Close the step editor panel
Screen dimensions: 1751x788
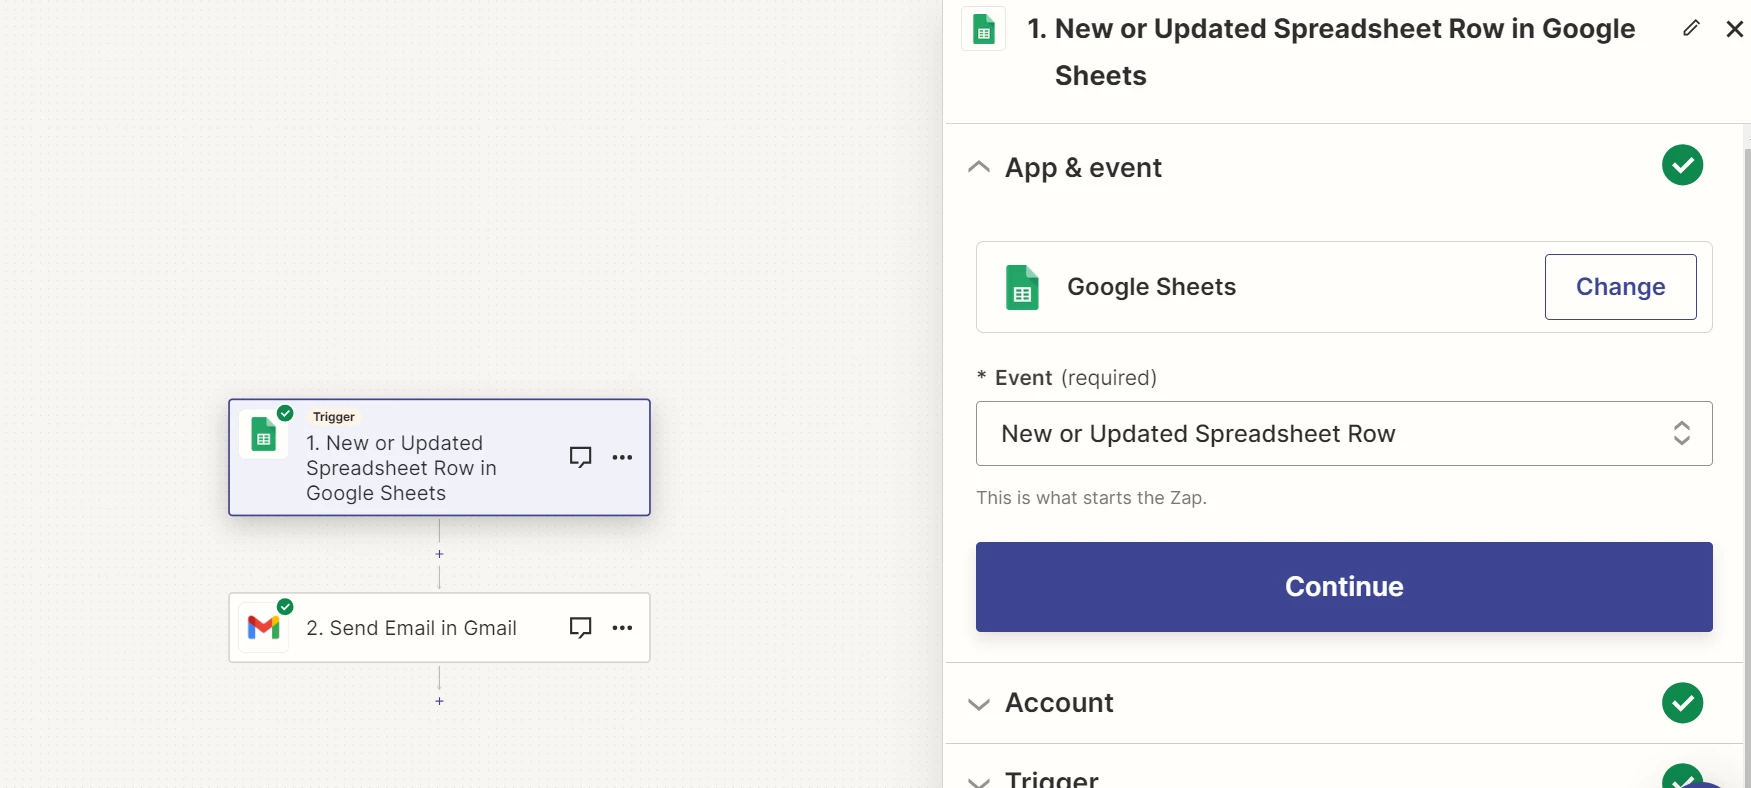[x=1735, y=29]
